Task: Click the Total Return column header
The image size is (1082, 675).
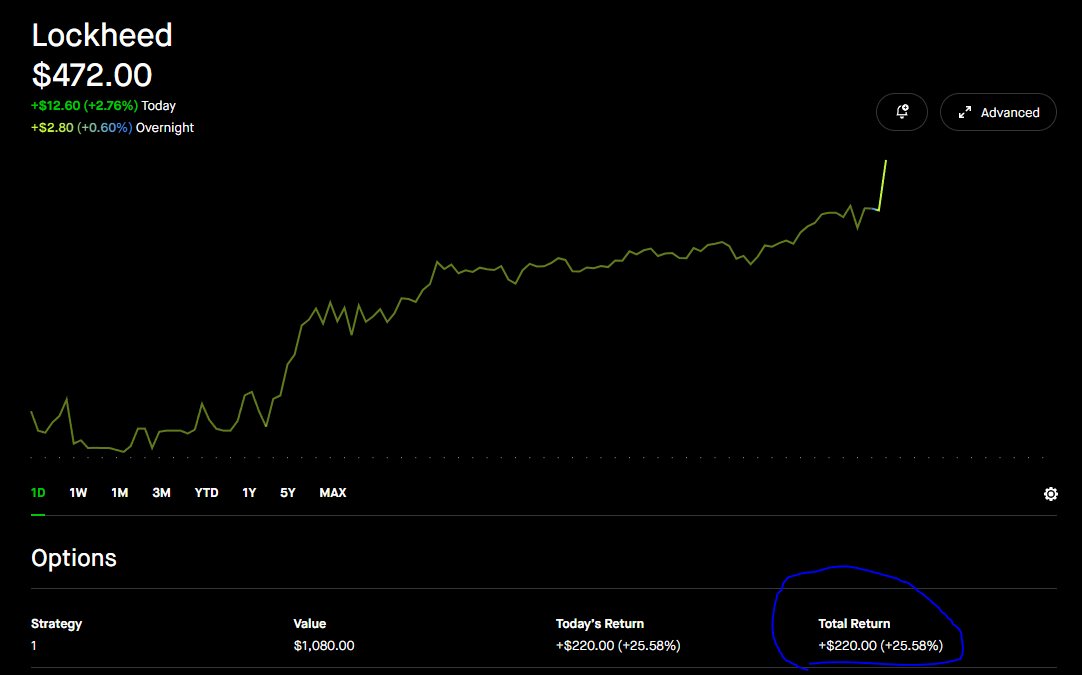Action: [x=854, y=623]
